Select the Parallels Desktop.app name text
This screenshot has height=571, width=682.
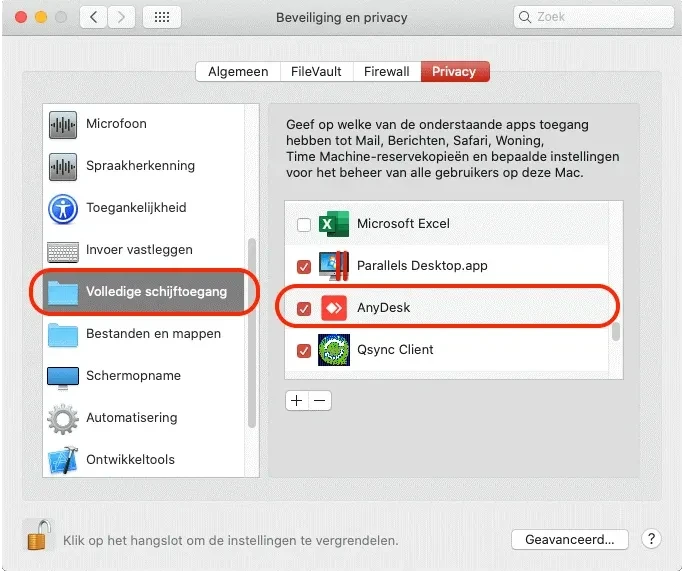coord(422,265)
